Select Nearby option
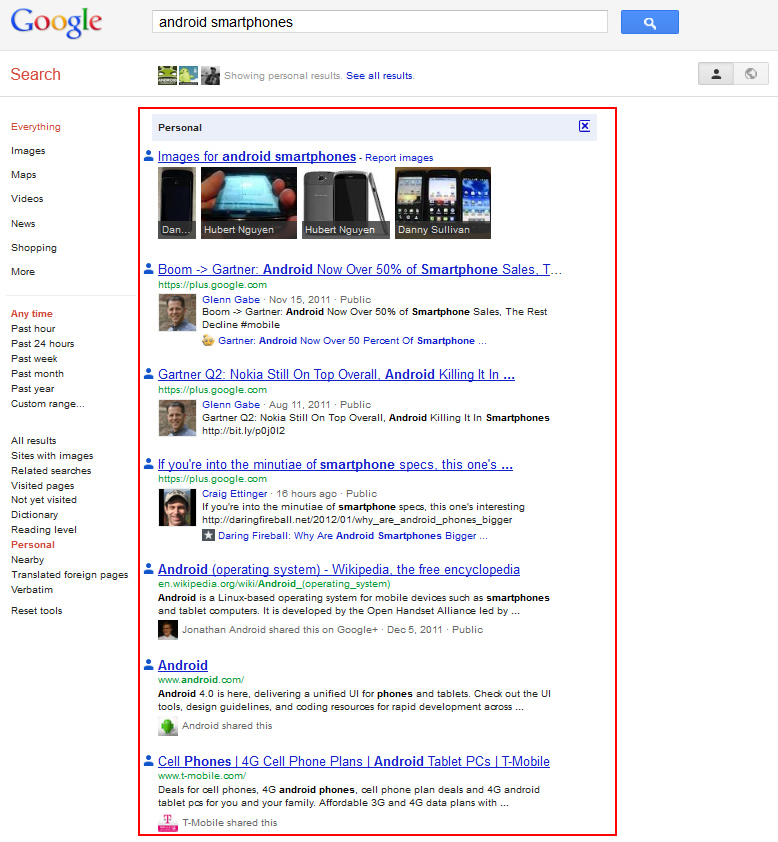778x842 pixels. (x=27, y=560)
